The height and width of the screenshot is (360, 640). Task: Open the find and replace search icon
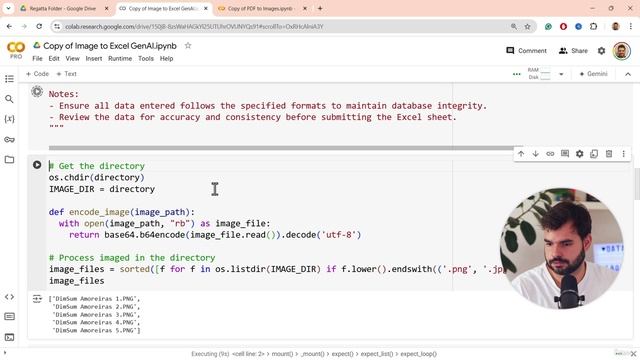tap(9, 99)
